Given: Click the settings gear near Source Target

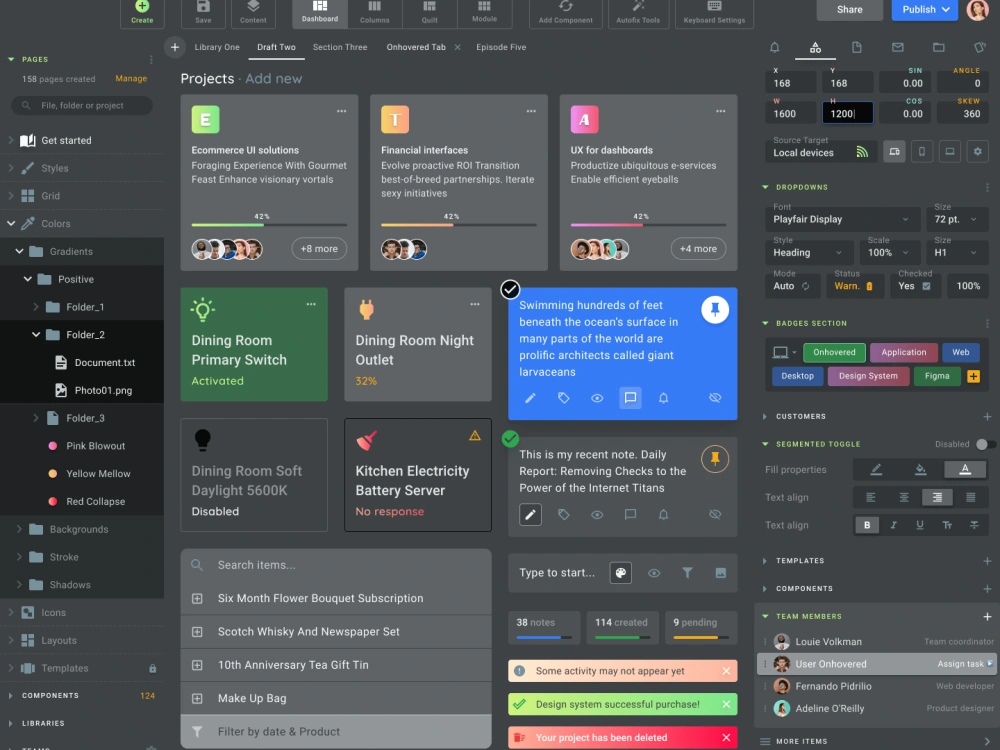Looking at the screenshot, I should pyautogui.click(x=978, y=152).
